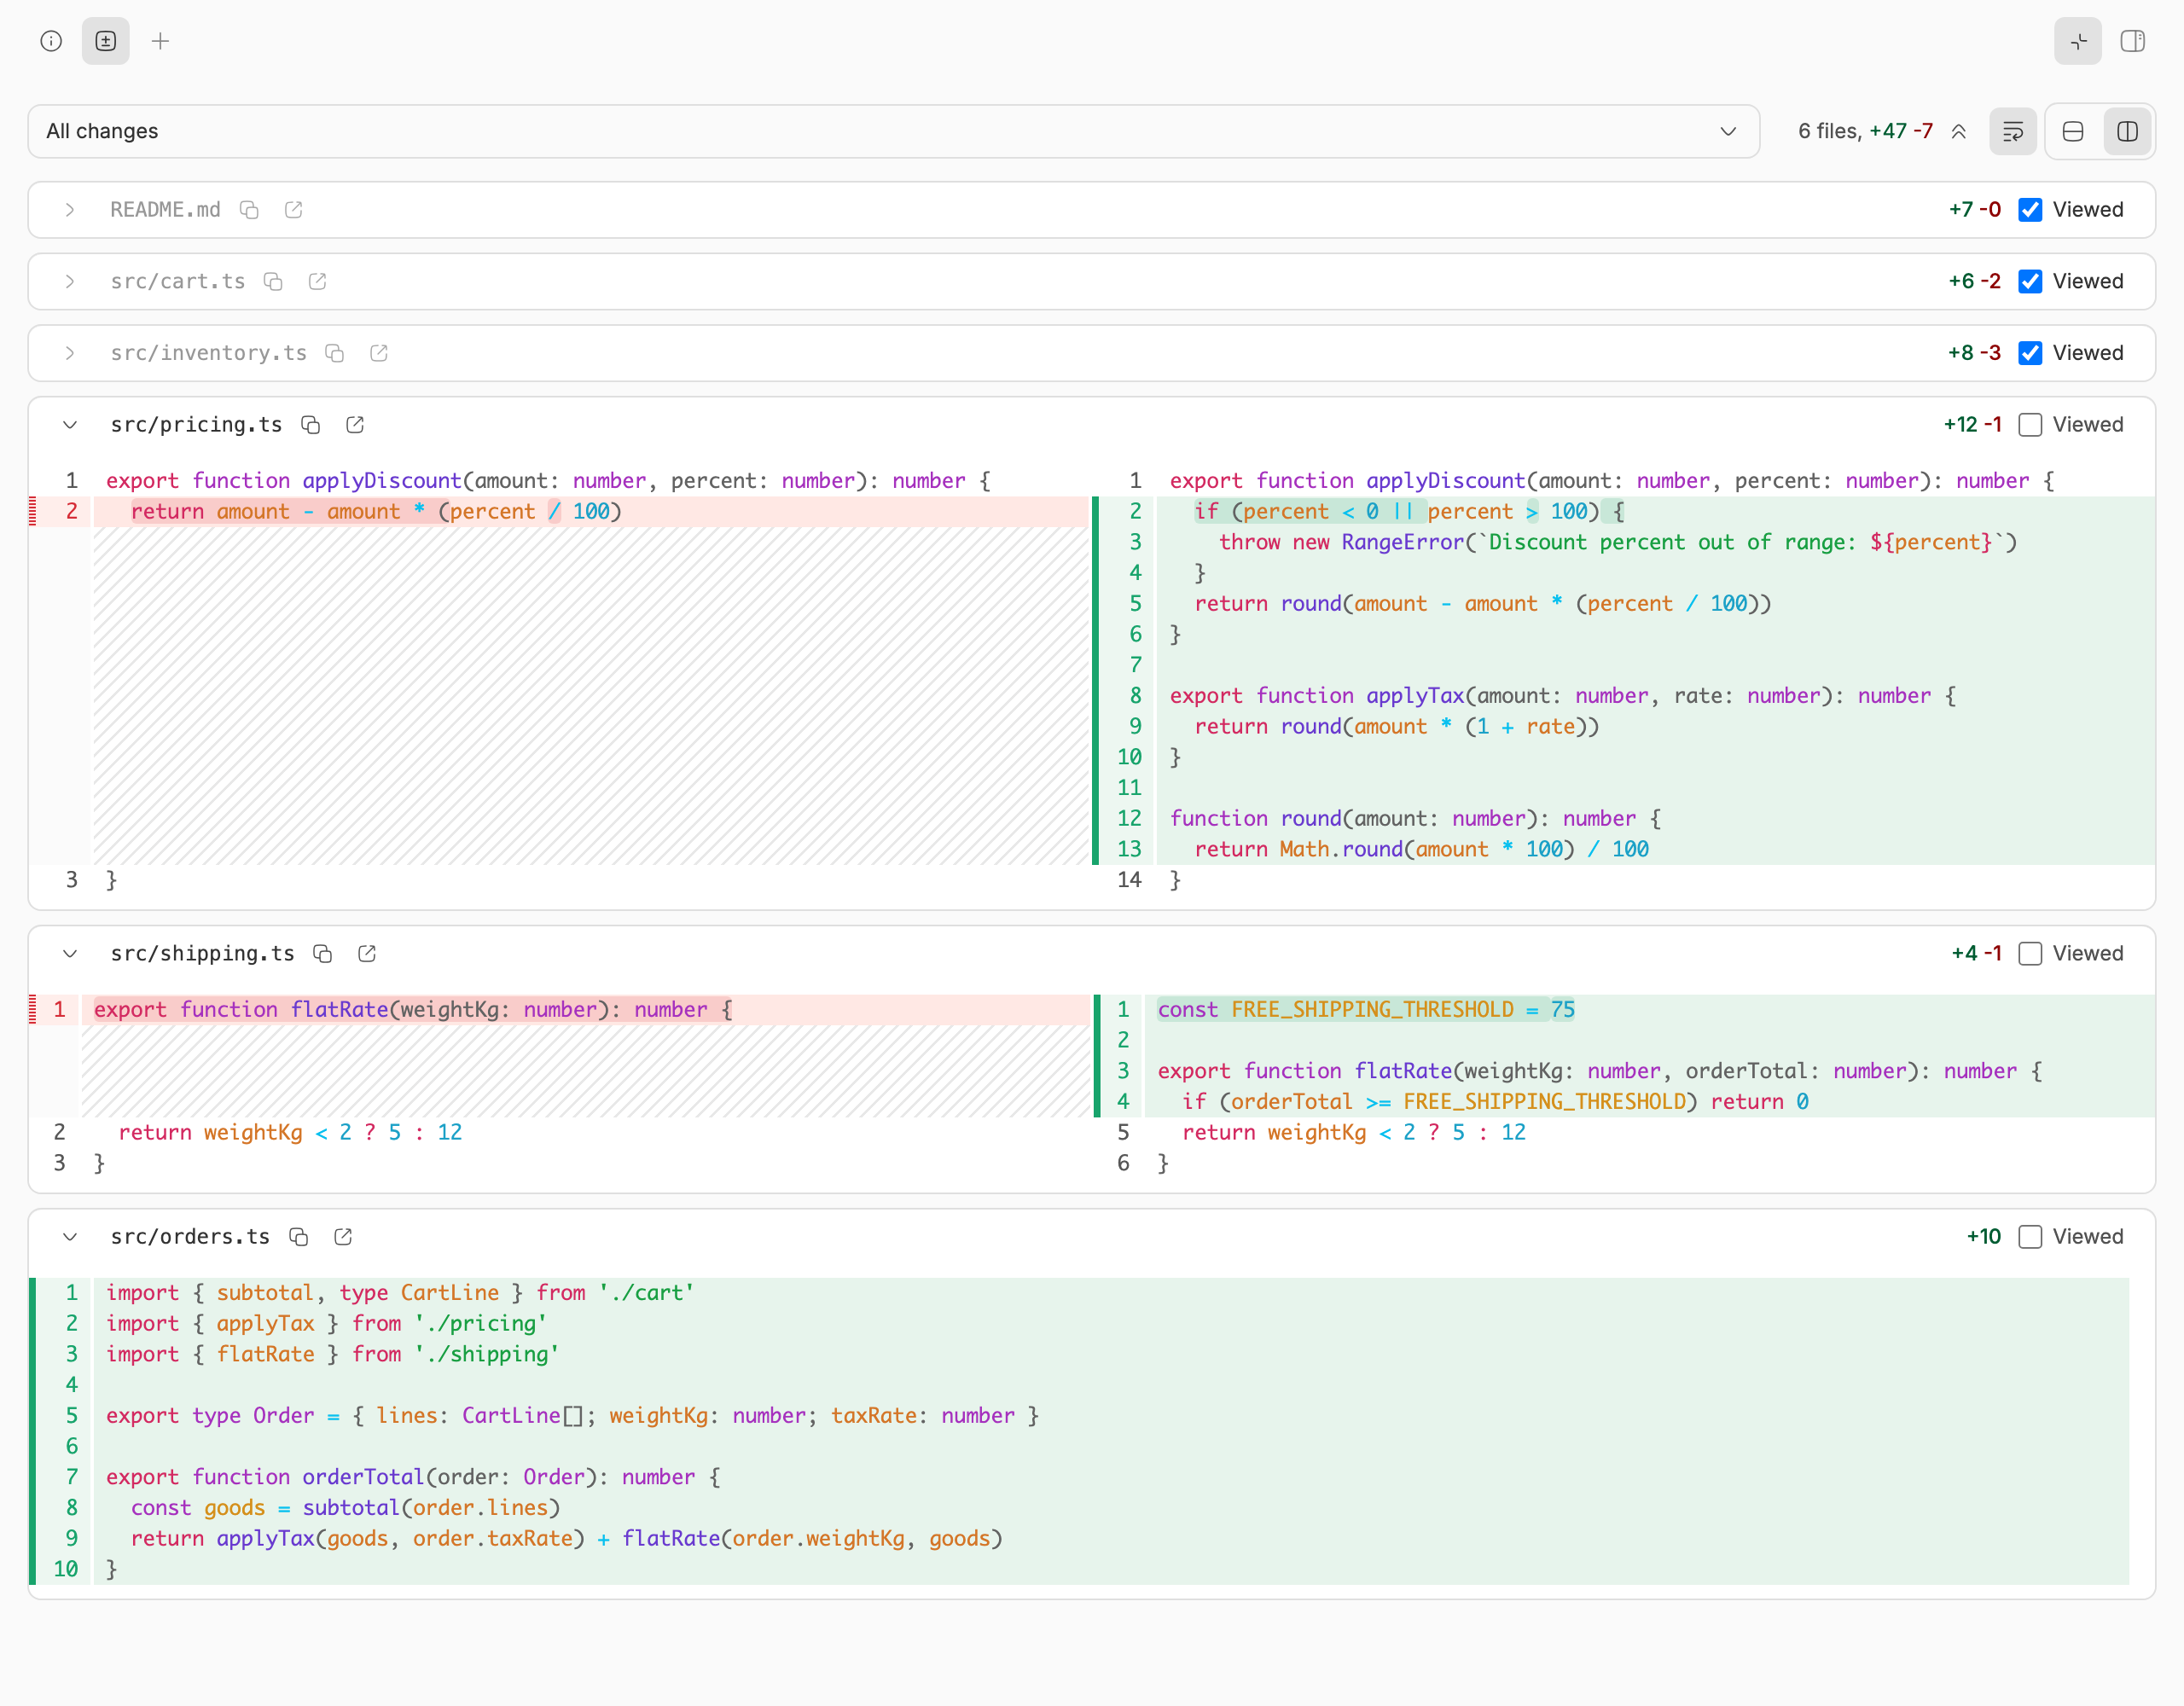Click the 'const goods = subtotal' line

click(1110, 1508)
